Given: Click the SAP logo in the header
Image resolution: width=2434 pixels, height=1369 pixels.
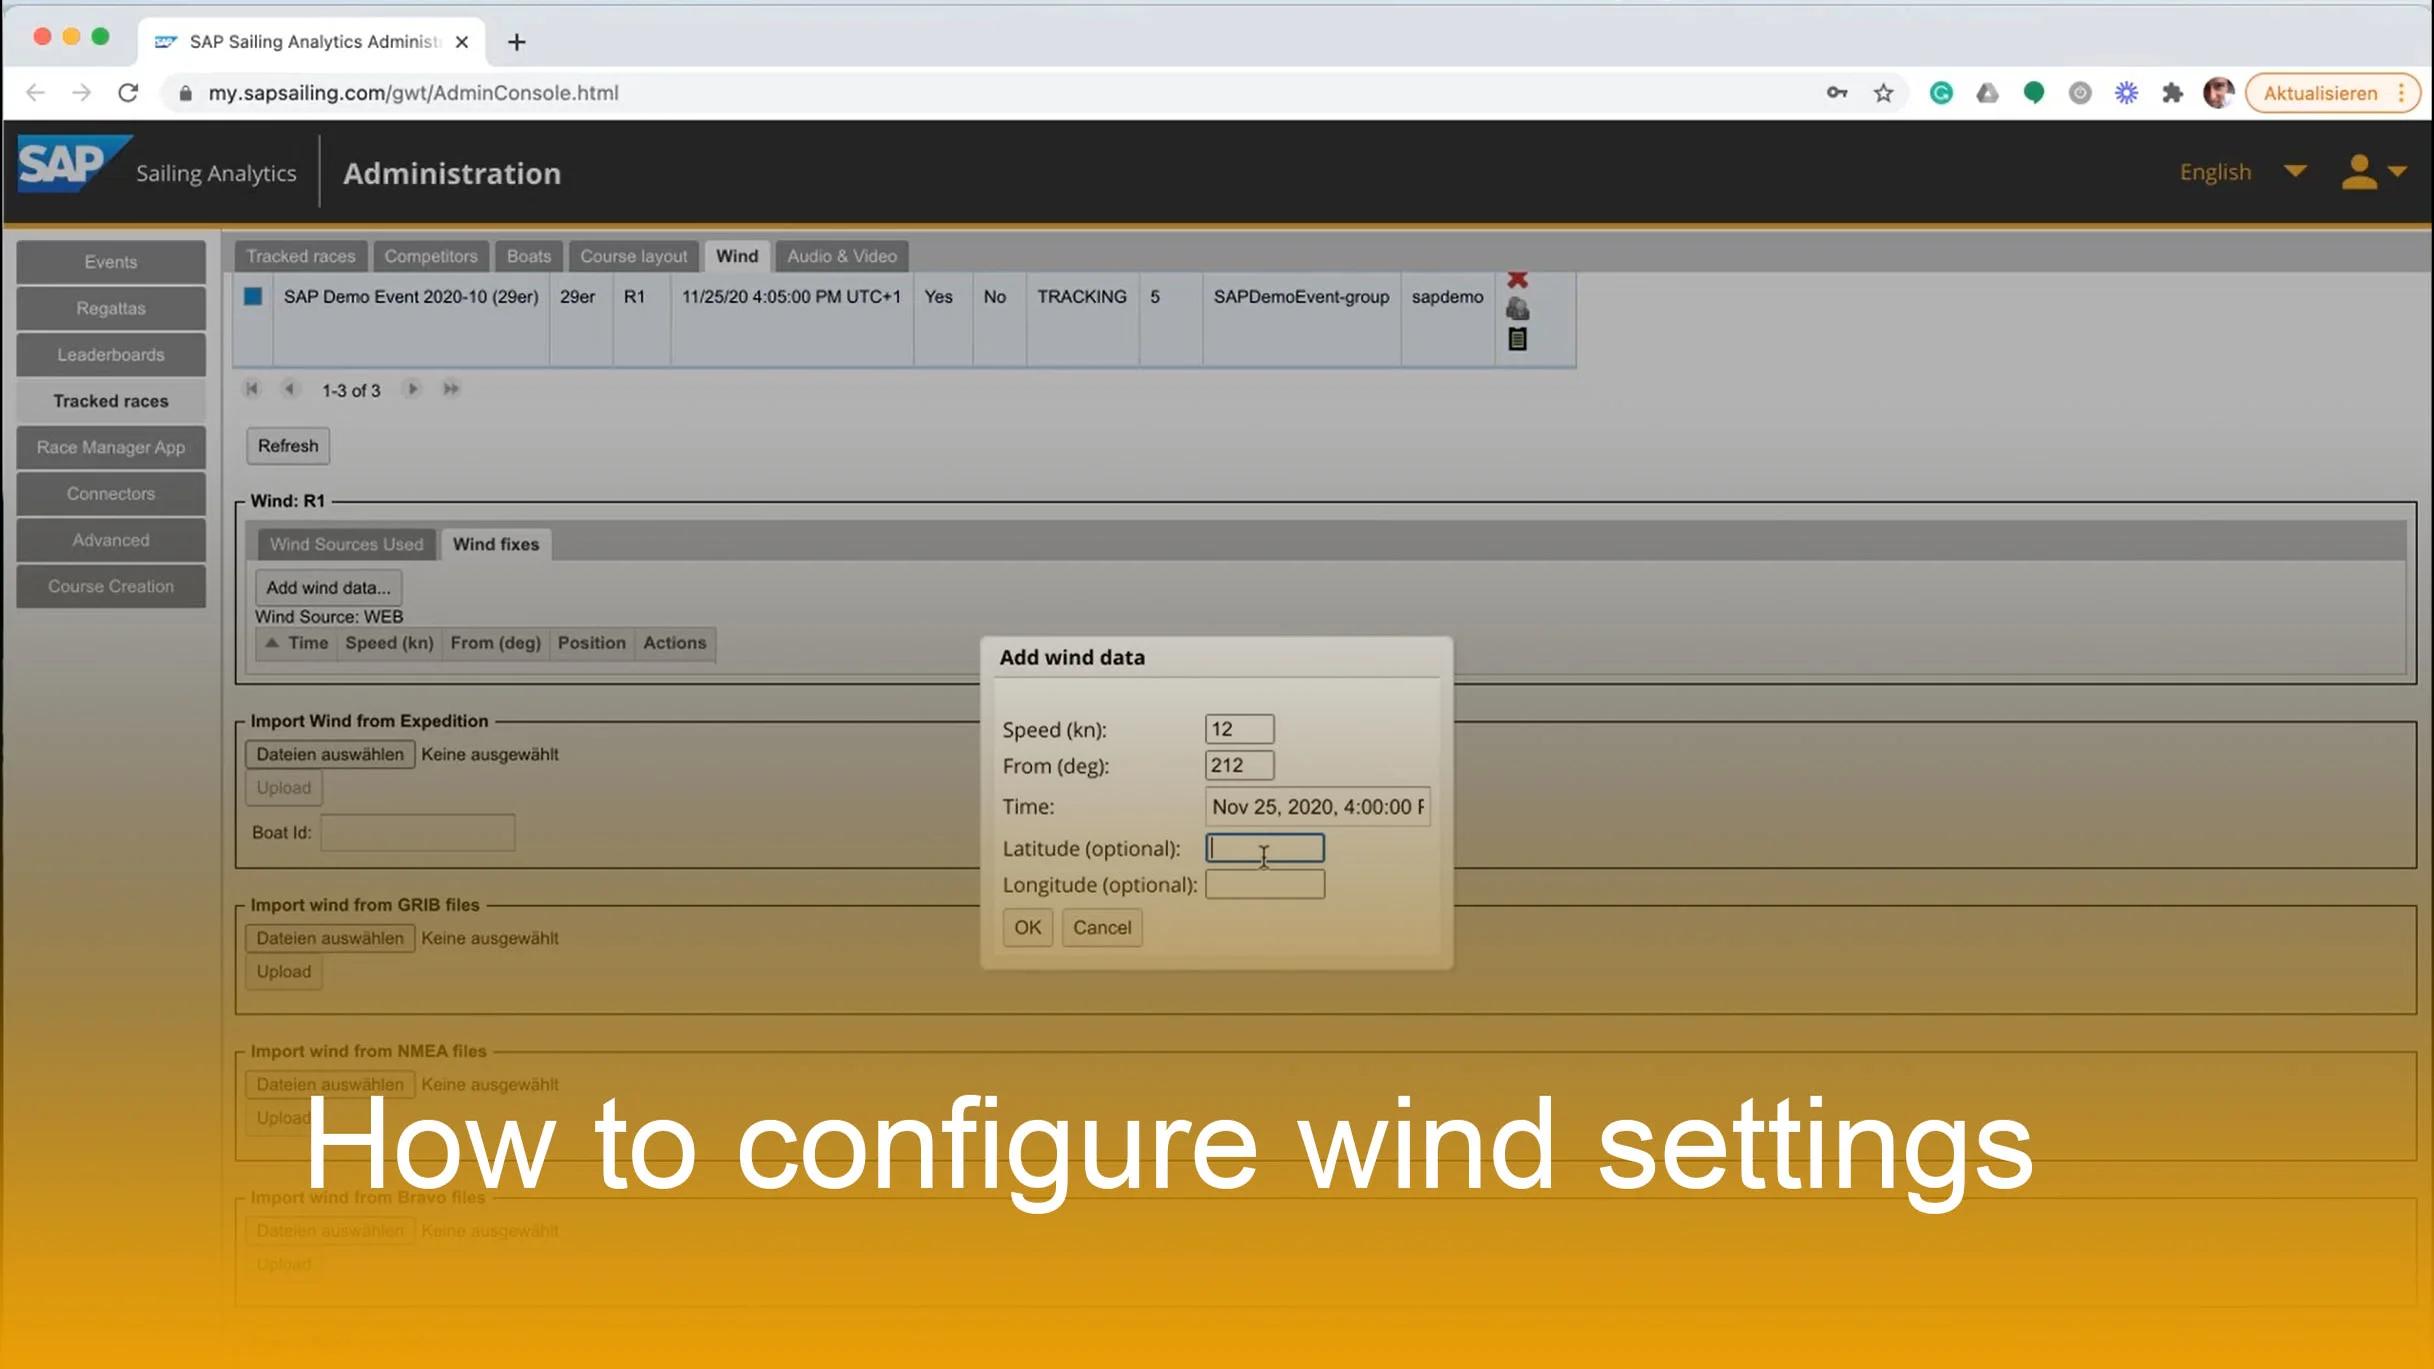Looking at the screenshot, I should click(68, 165).
